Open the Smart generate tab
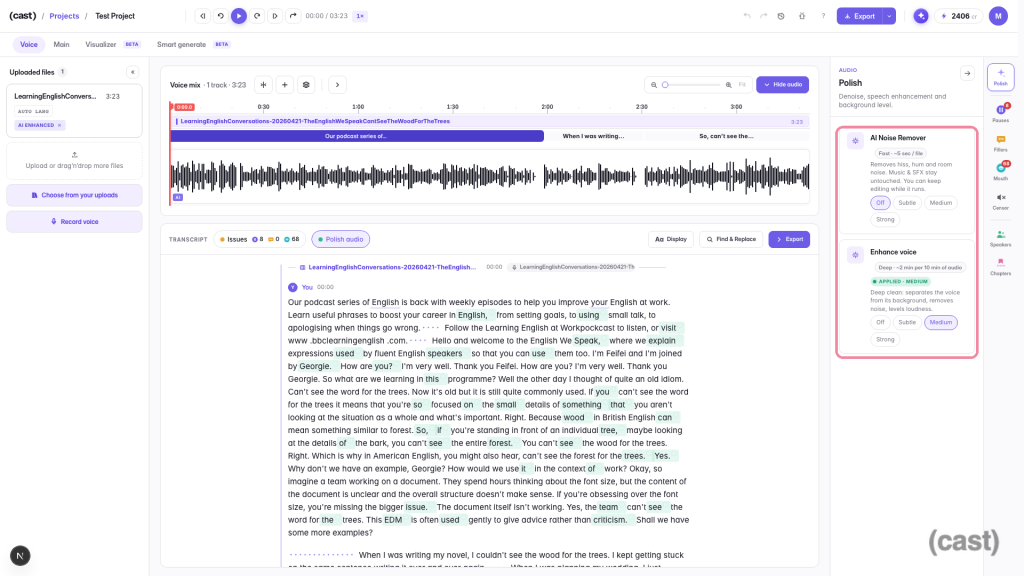 [182, 44]
